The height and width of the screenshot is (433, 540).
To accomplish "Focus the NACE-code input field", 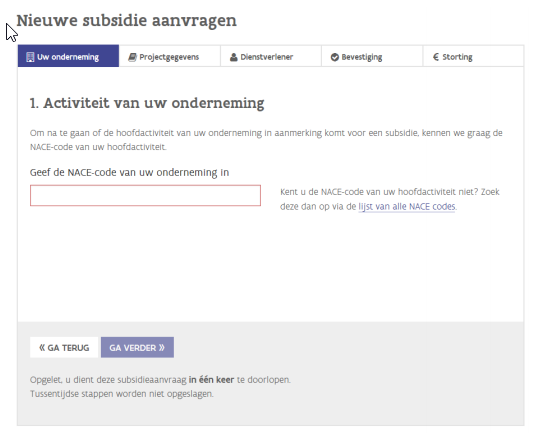I will [145, 196].
